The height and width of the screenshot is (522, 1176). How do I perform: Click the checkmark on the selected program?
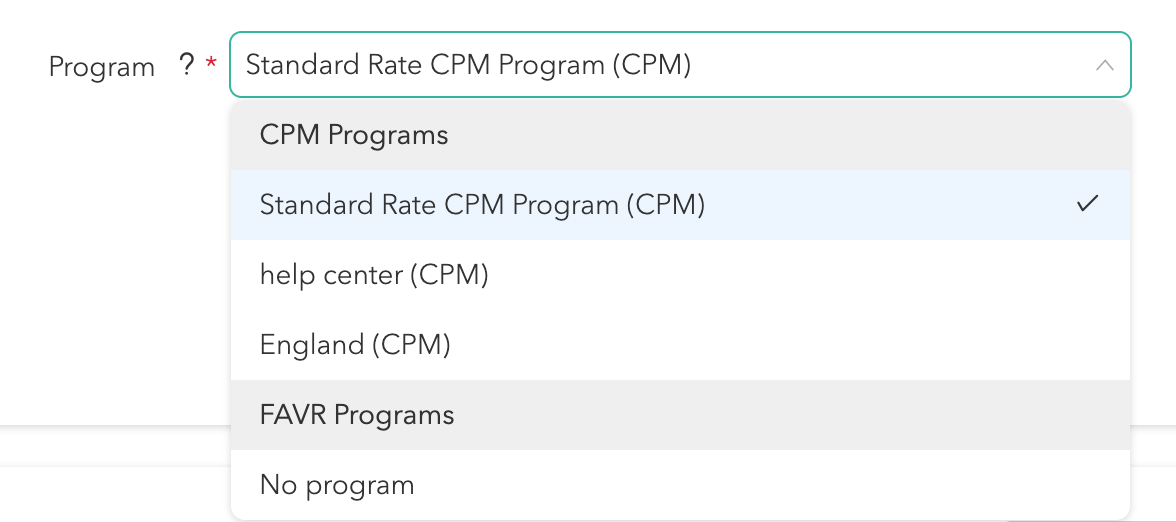click(x=1088, y=204)
